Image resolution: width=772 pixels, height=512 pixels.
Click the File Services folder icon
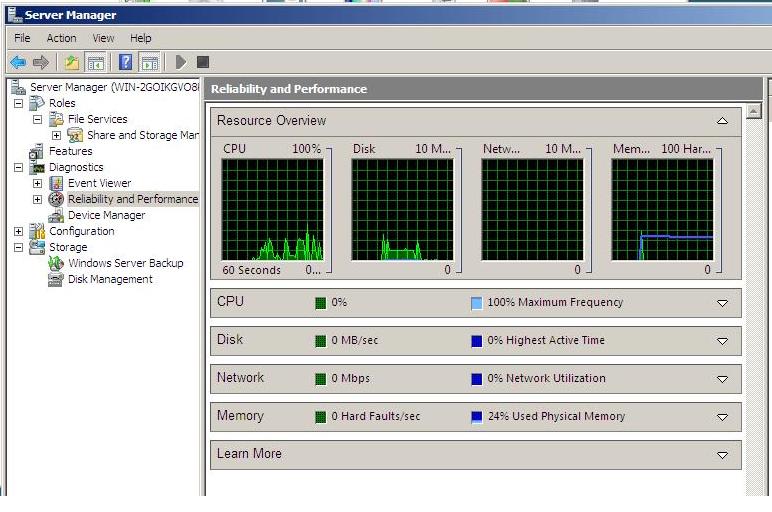click(x=56, y=119)
